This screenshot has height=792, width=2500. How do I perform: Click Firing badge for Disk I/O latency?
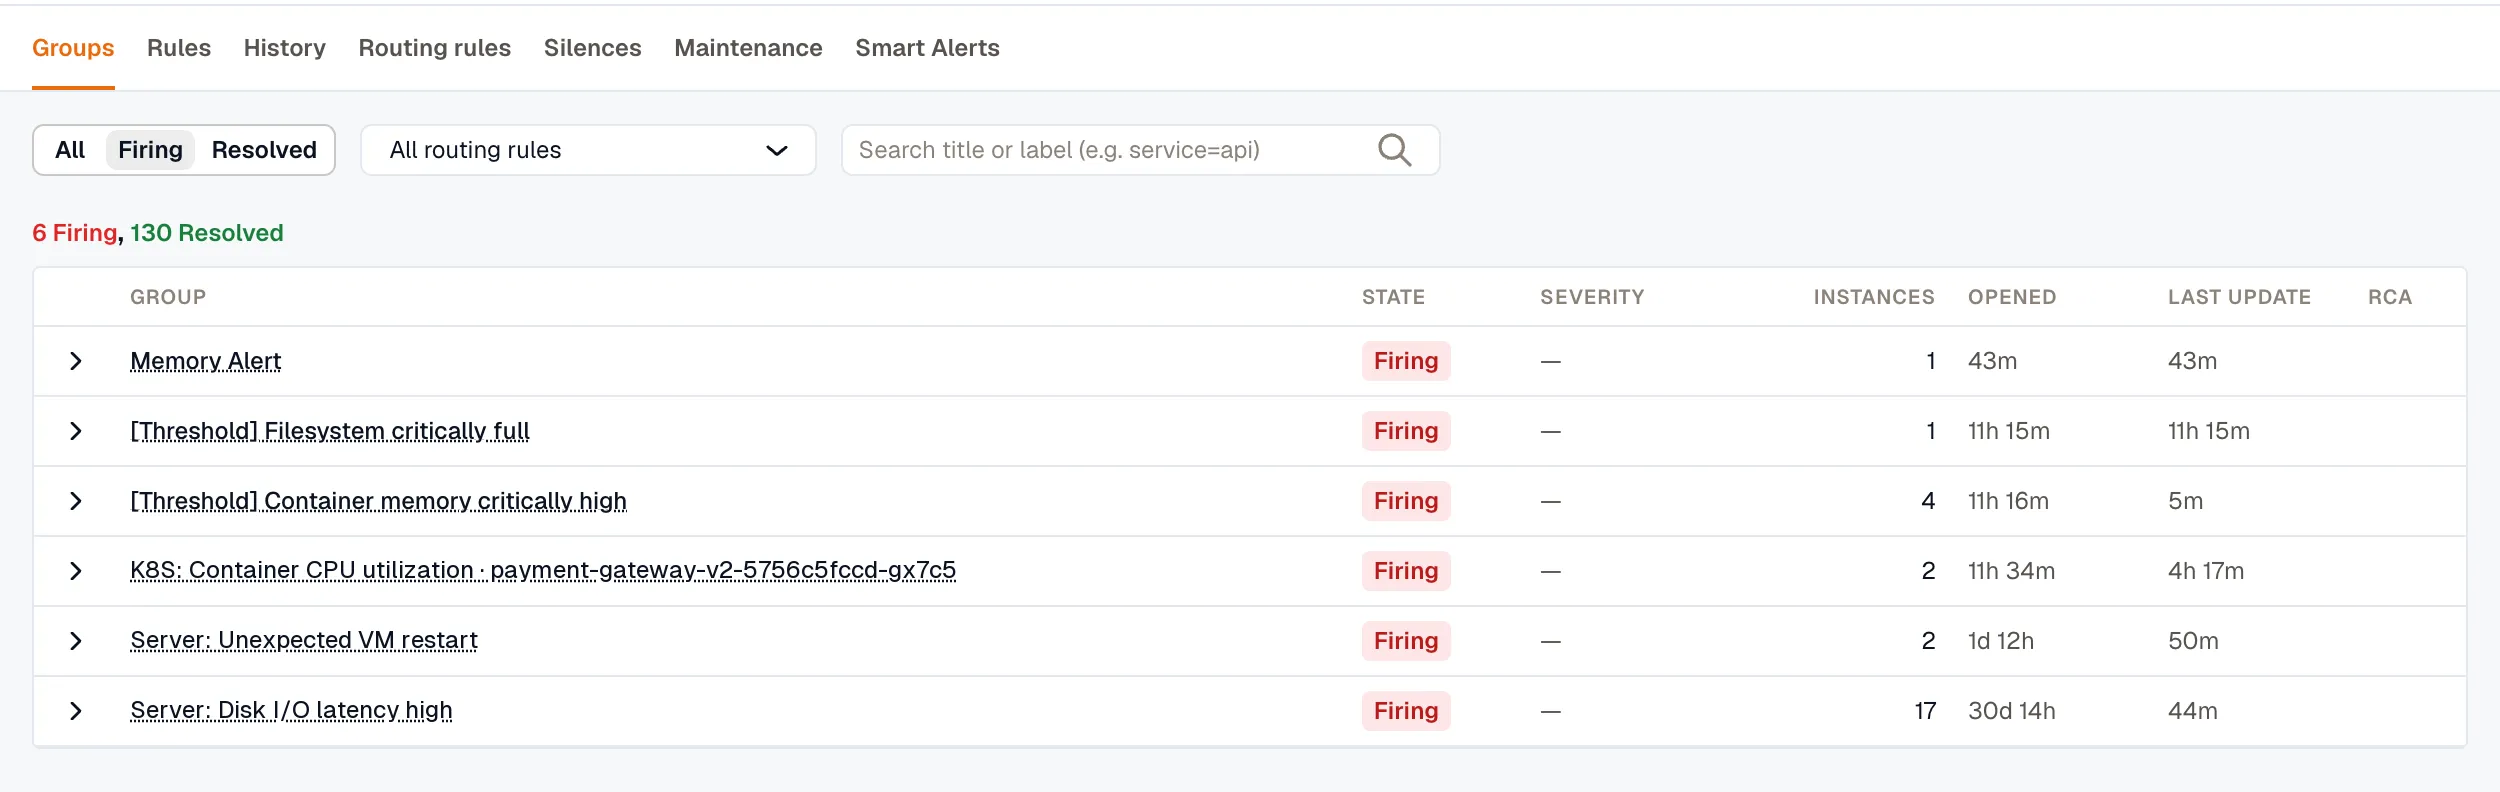coord(1406,711)
